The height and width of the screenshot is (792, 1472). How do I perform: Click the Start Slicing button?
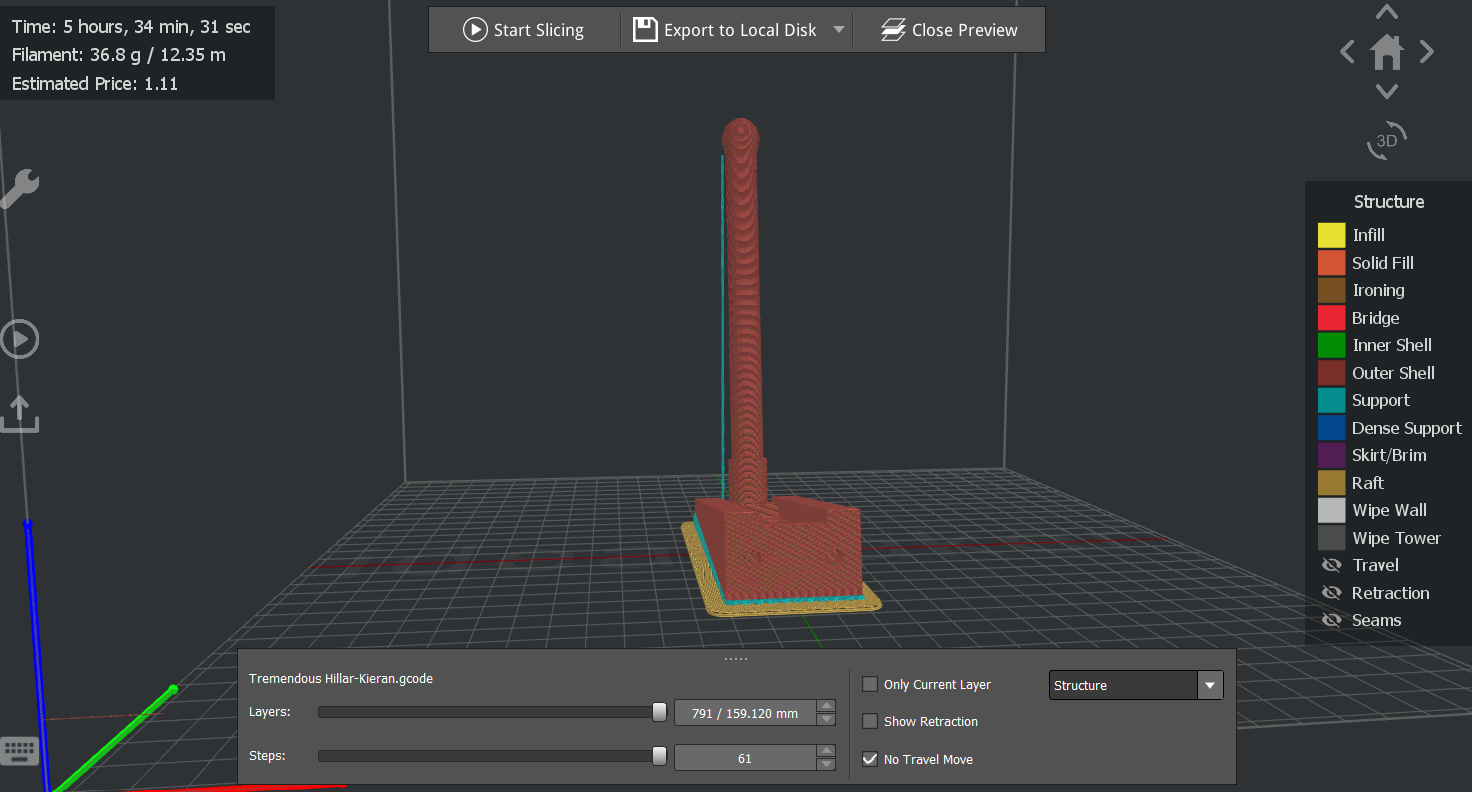[524, 30]
